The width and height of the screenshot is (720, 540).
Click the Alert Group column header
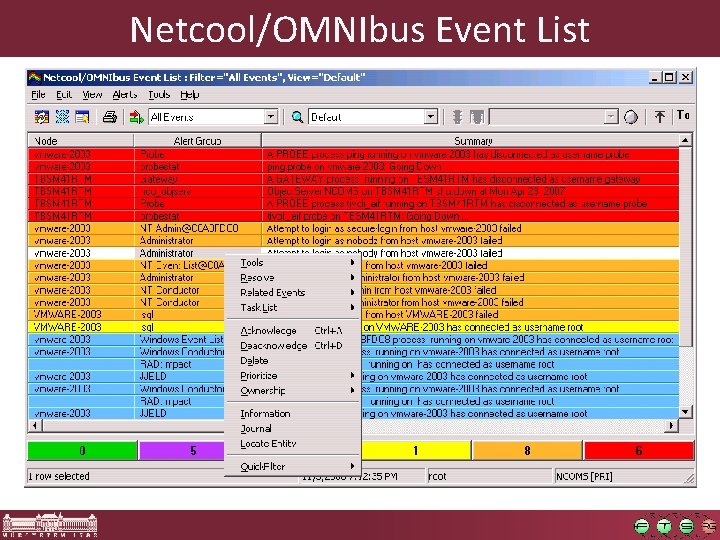[197, 141]
